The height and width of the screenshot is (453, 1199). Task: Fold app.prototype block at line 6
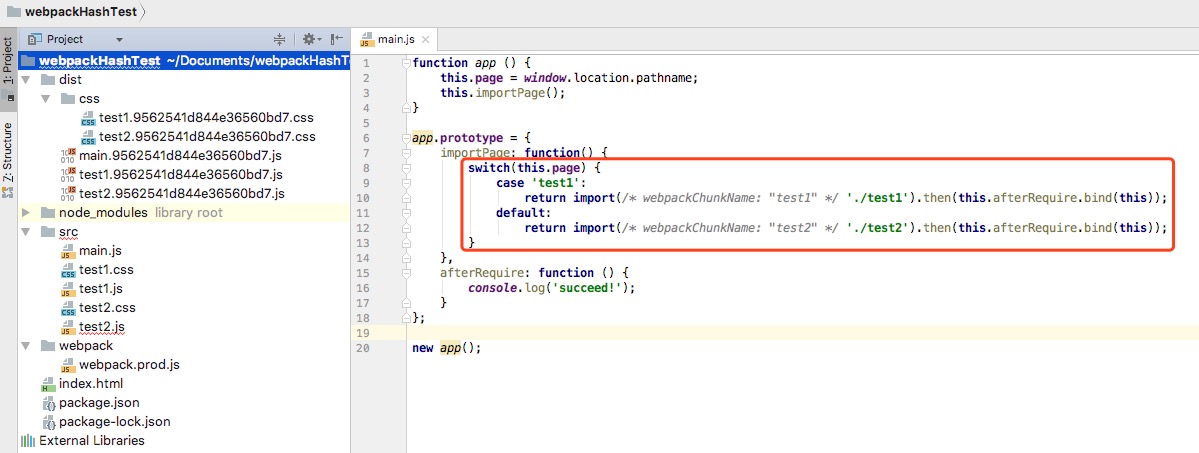pos(406,138)
